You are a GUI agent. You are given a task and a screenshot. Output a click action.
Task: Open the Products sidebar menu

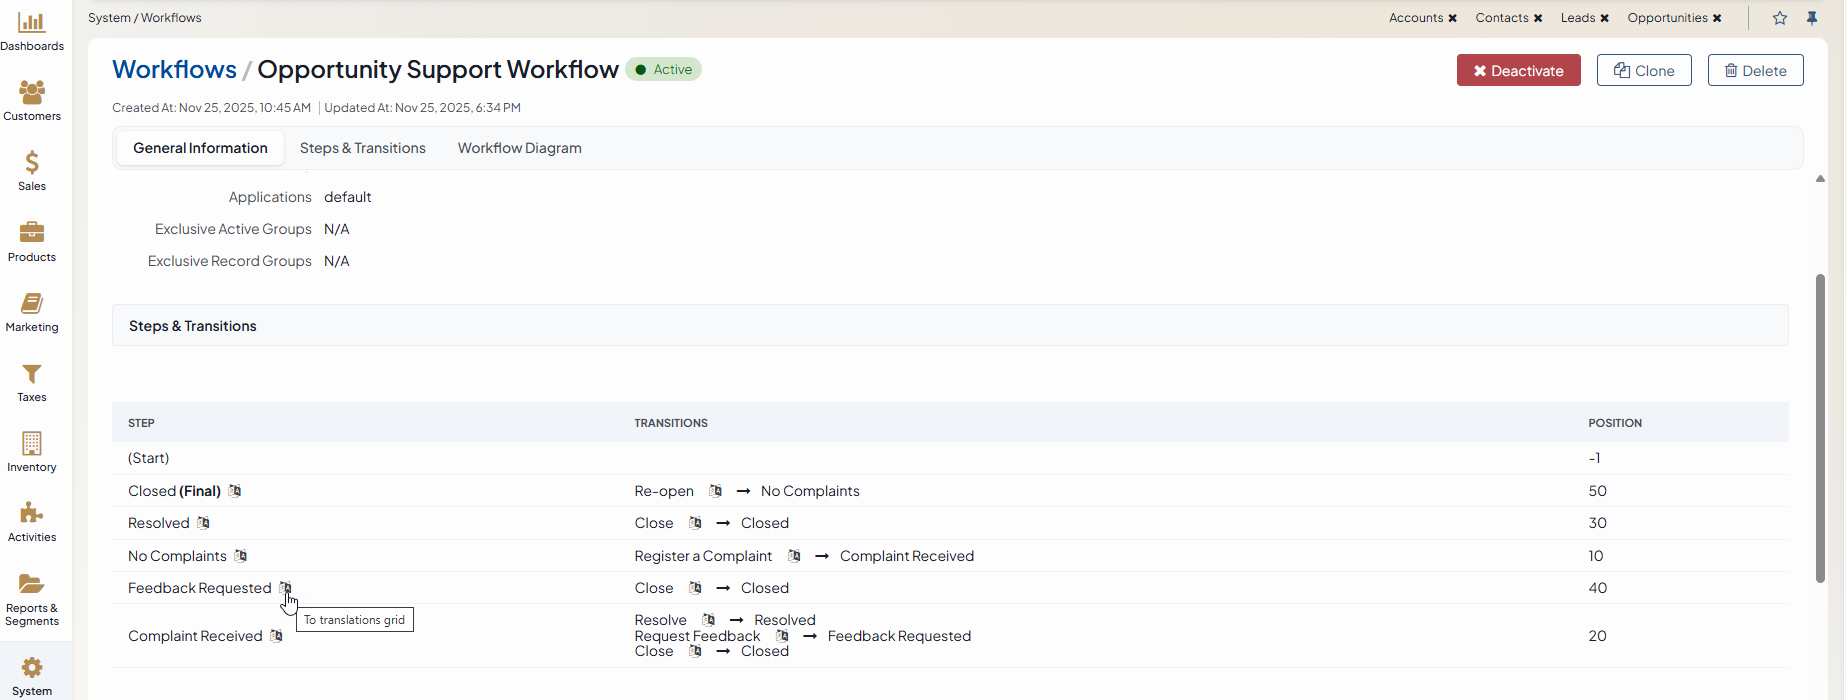coord(32,242)
